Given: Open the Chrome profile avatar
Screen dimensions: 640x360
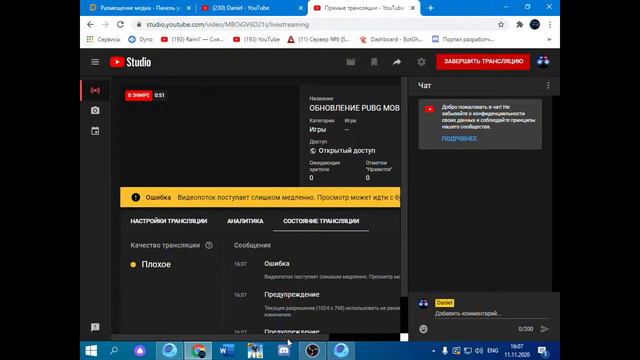Looking at the screenshot, I should point(535,24).
